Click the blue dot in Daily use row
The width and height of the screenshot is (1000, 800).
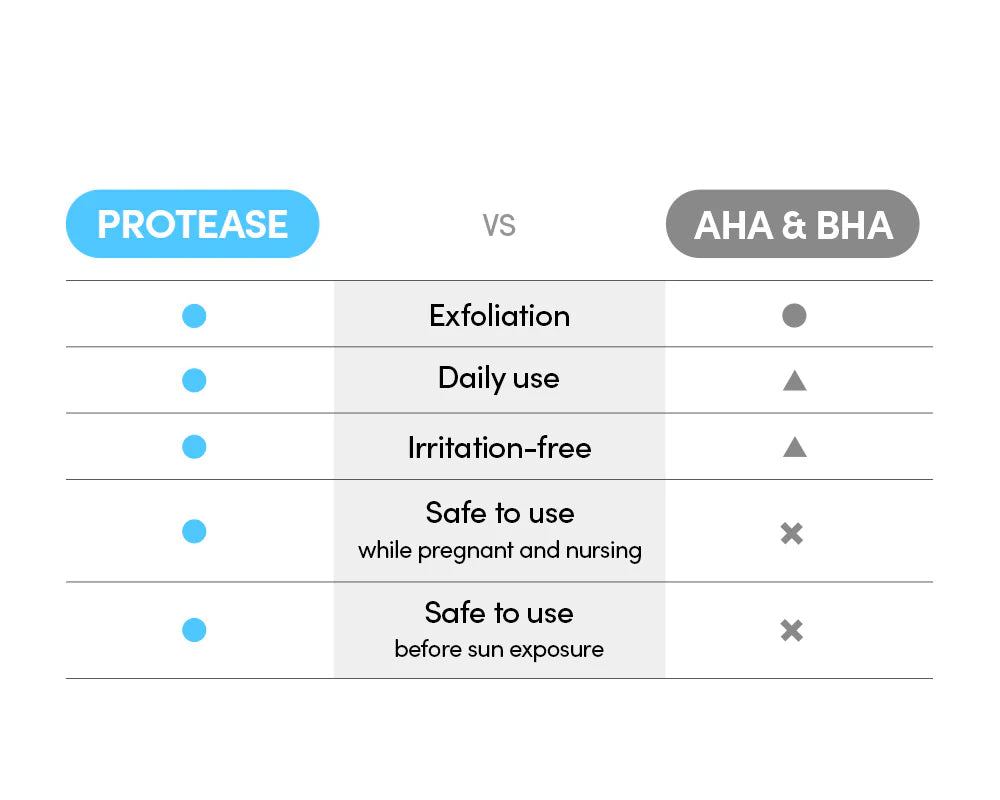(194, 380)
